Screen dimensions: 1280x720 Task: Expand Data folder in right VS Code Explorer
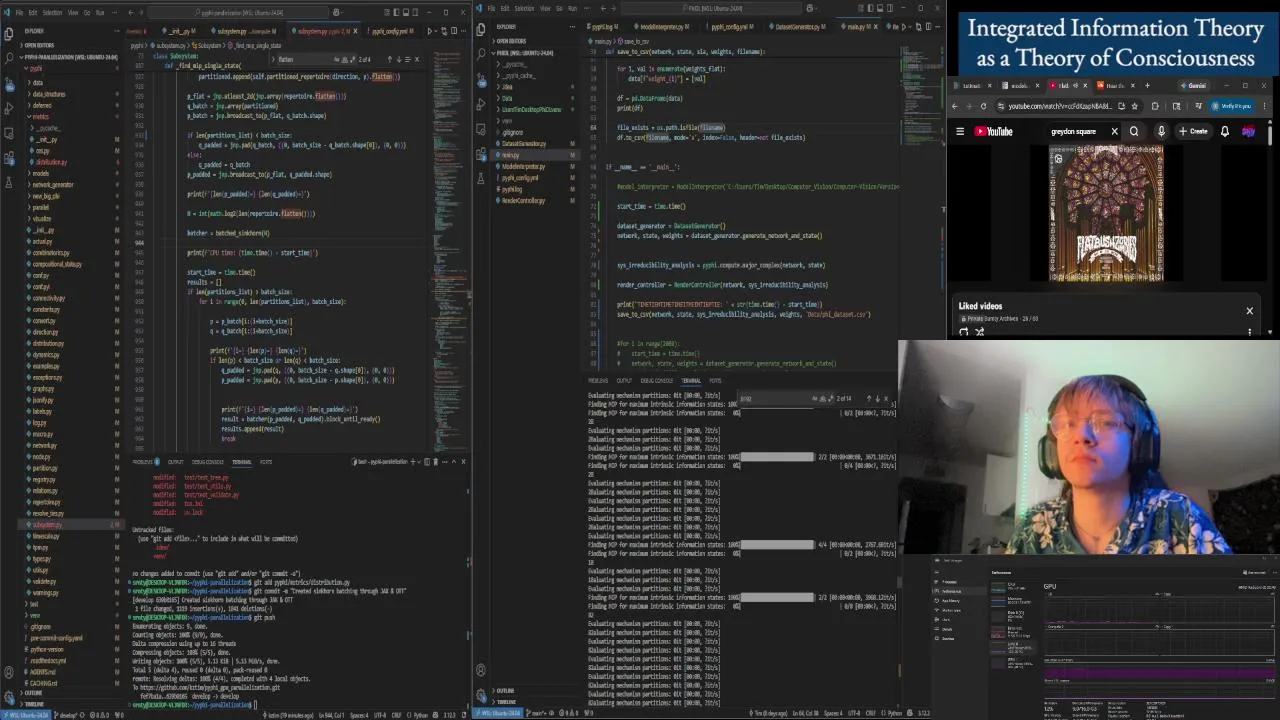pyautogui.click(x=507, y=98)
